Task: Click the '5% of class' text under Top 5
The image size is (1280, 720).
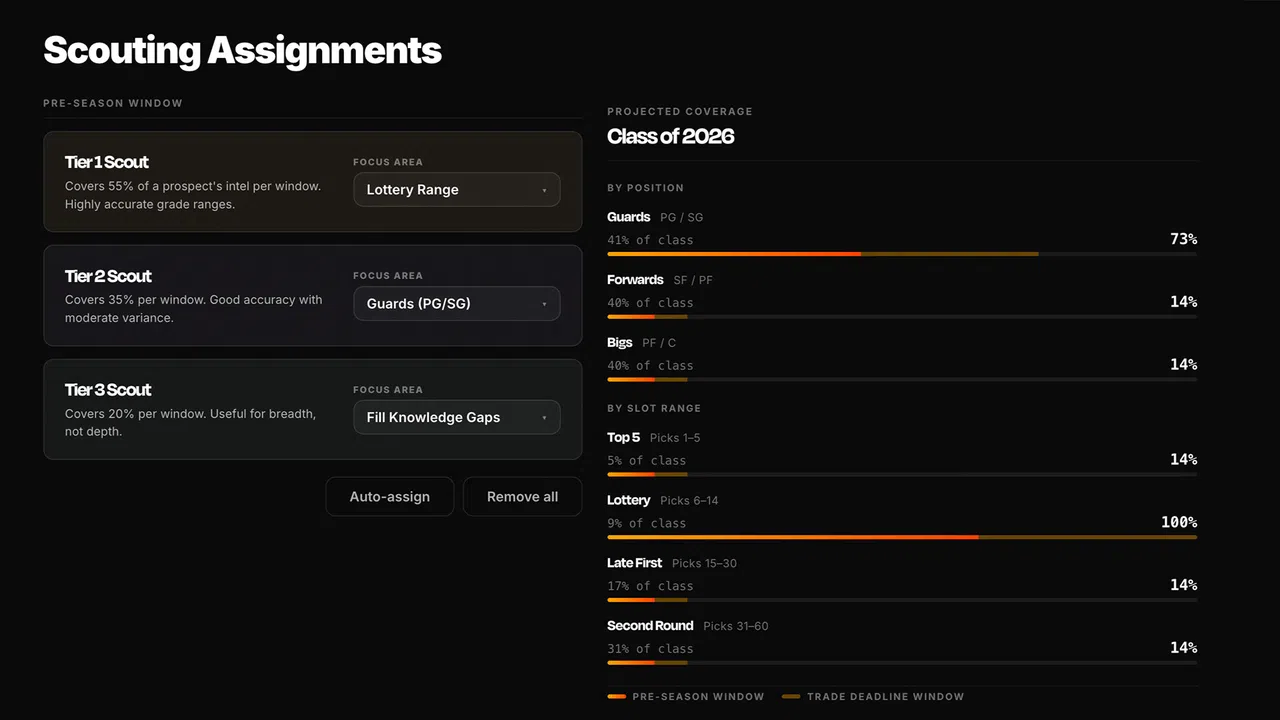Action: pos(647,460)
